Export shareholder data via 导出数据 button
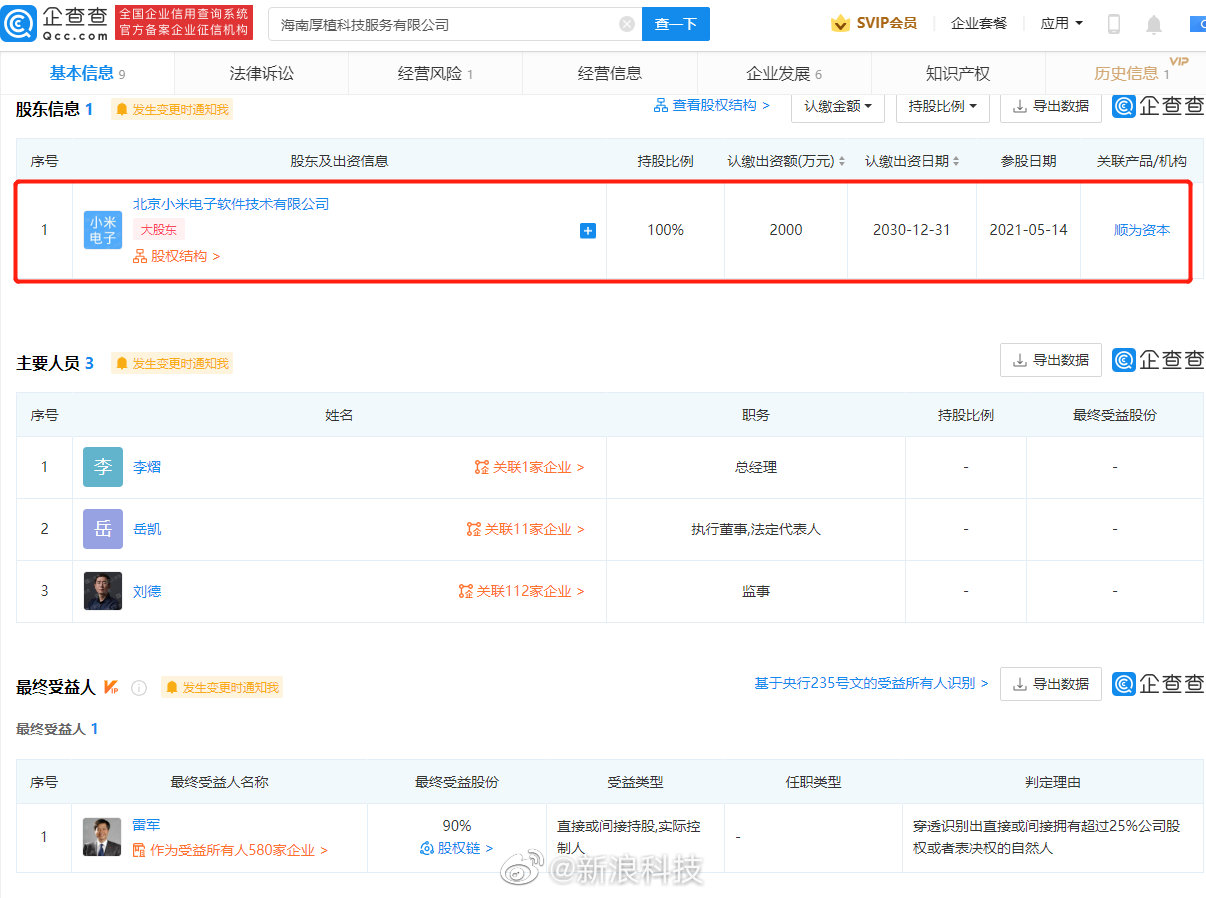 click(1050, 106)
